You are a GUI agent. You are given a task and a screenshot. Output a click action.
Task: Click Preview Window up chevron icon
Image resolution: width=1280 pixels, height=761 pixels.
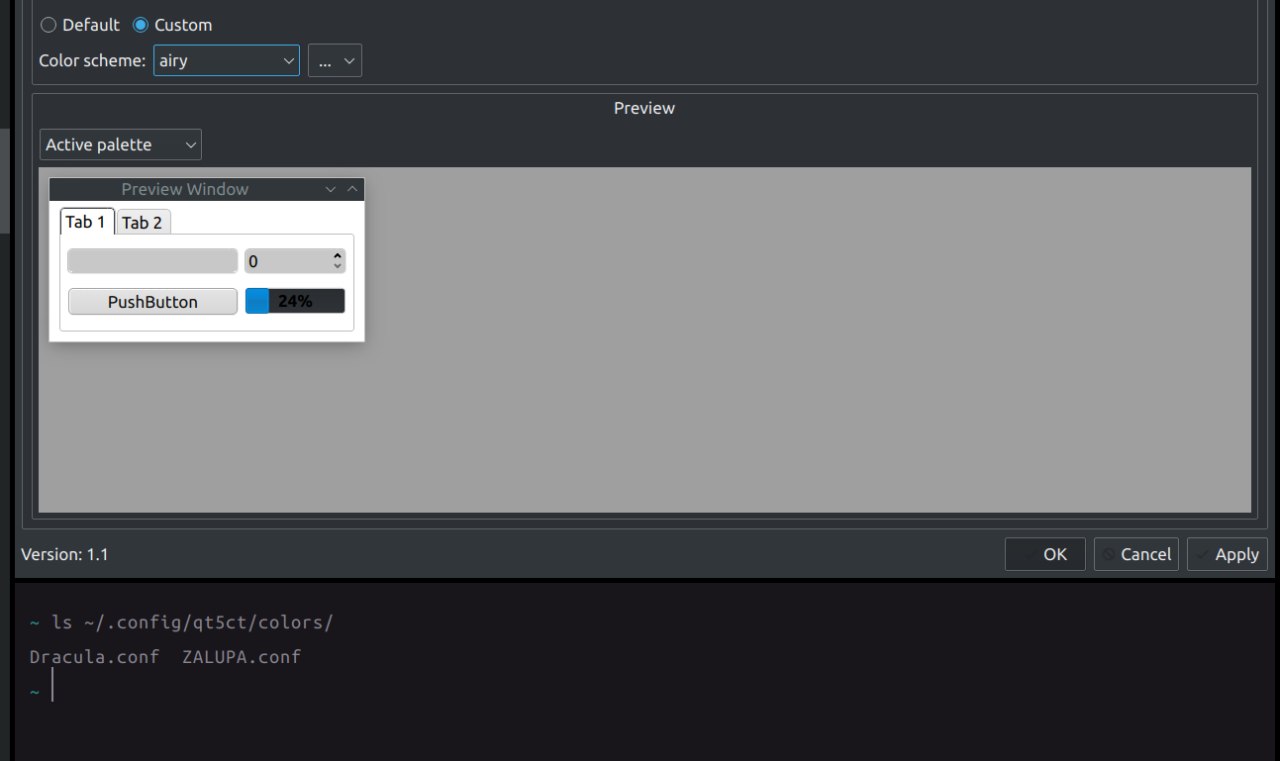(x=352, y=189)
